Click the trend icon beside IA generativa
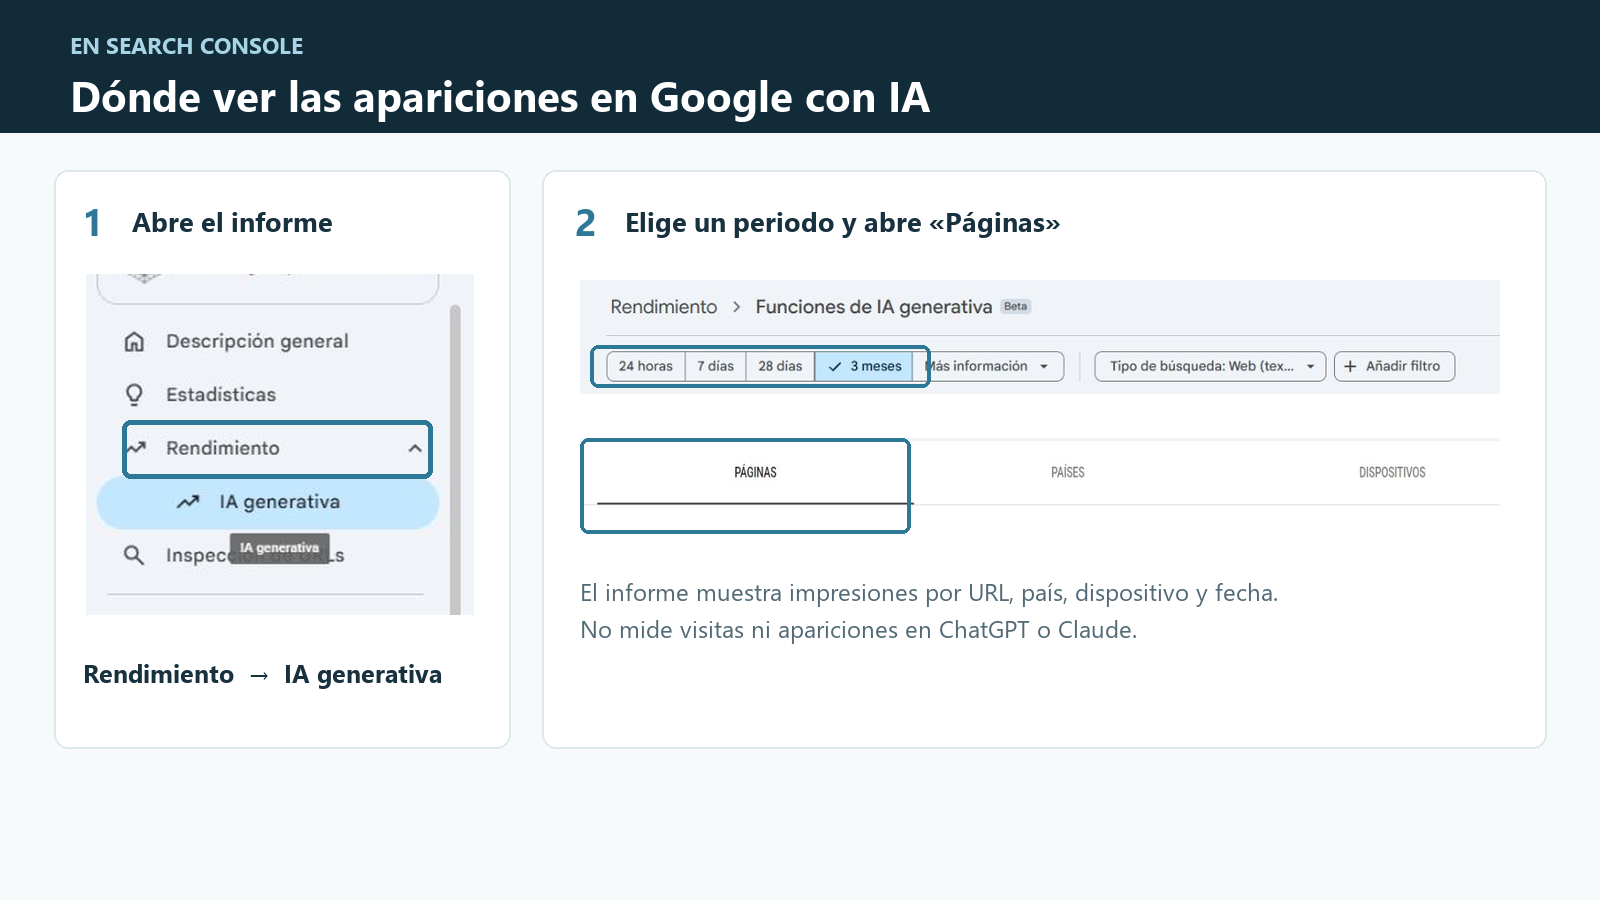The image size is (1600, 900). click(x=188, y=502)
